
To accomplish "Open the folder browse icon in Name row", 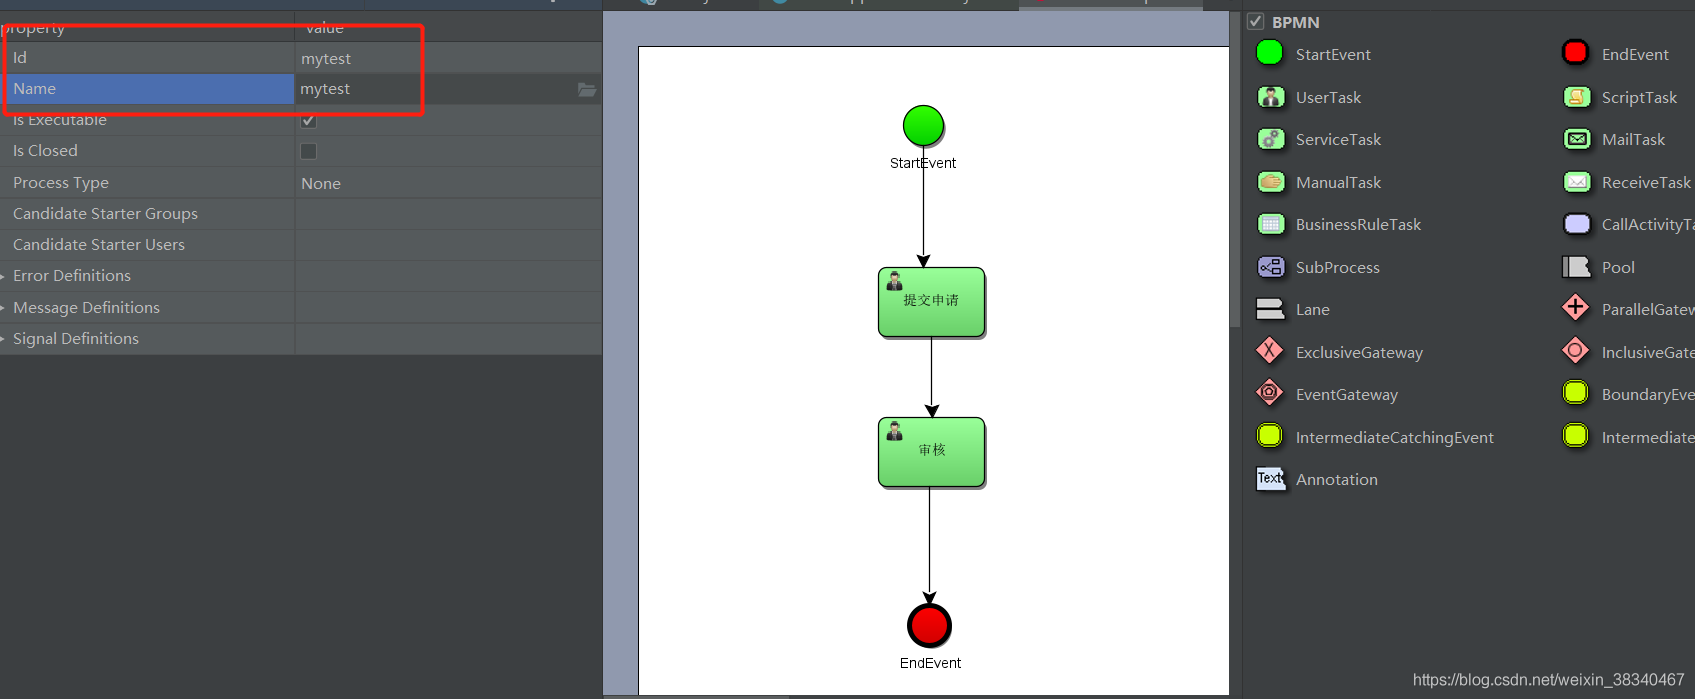I will point(587,90).
